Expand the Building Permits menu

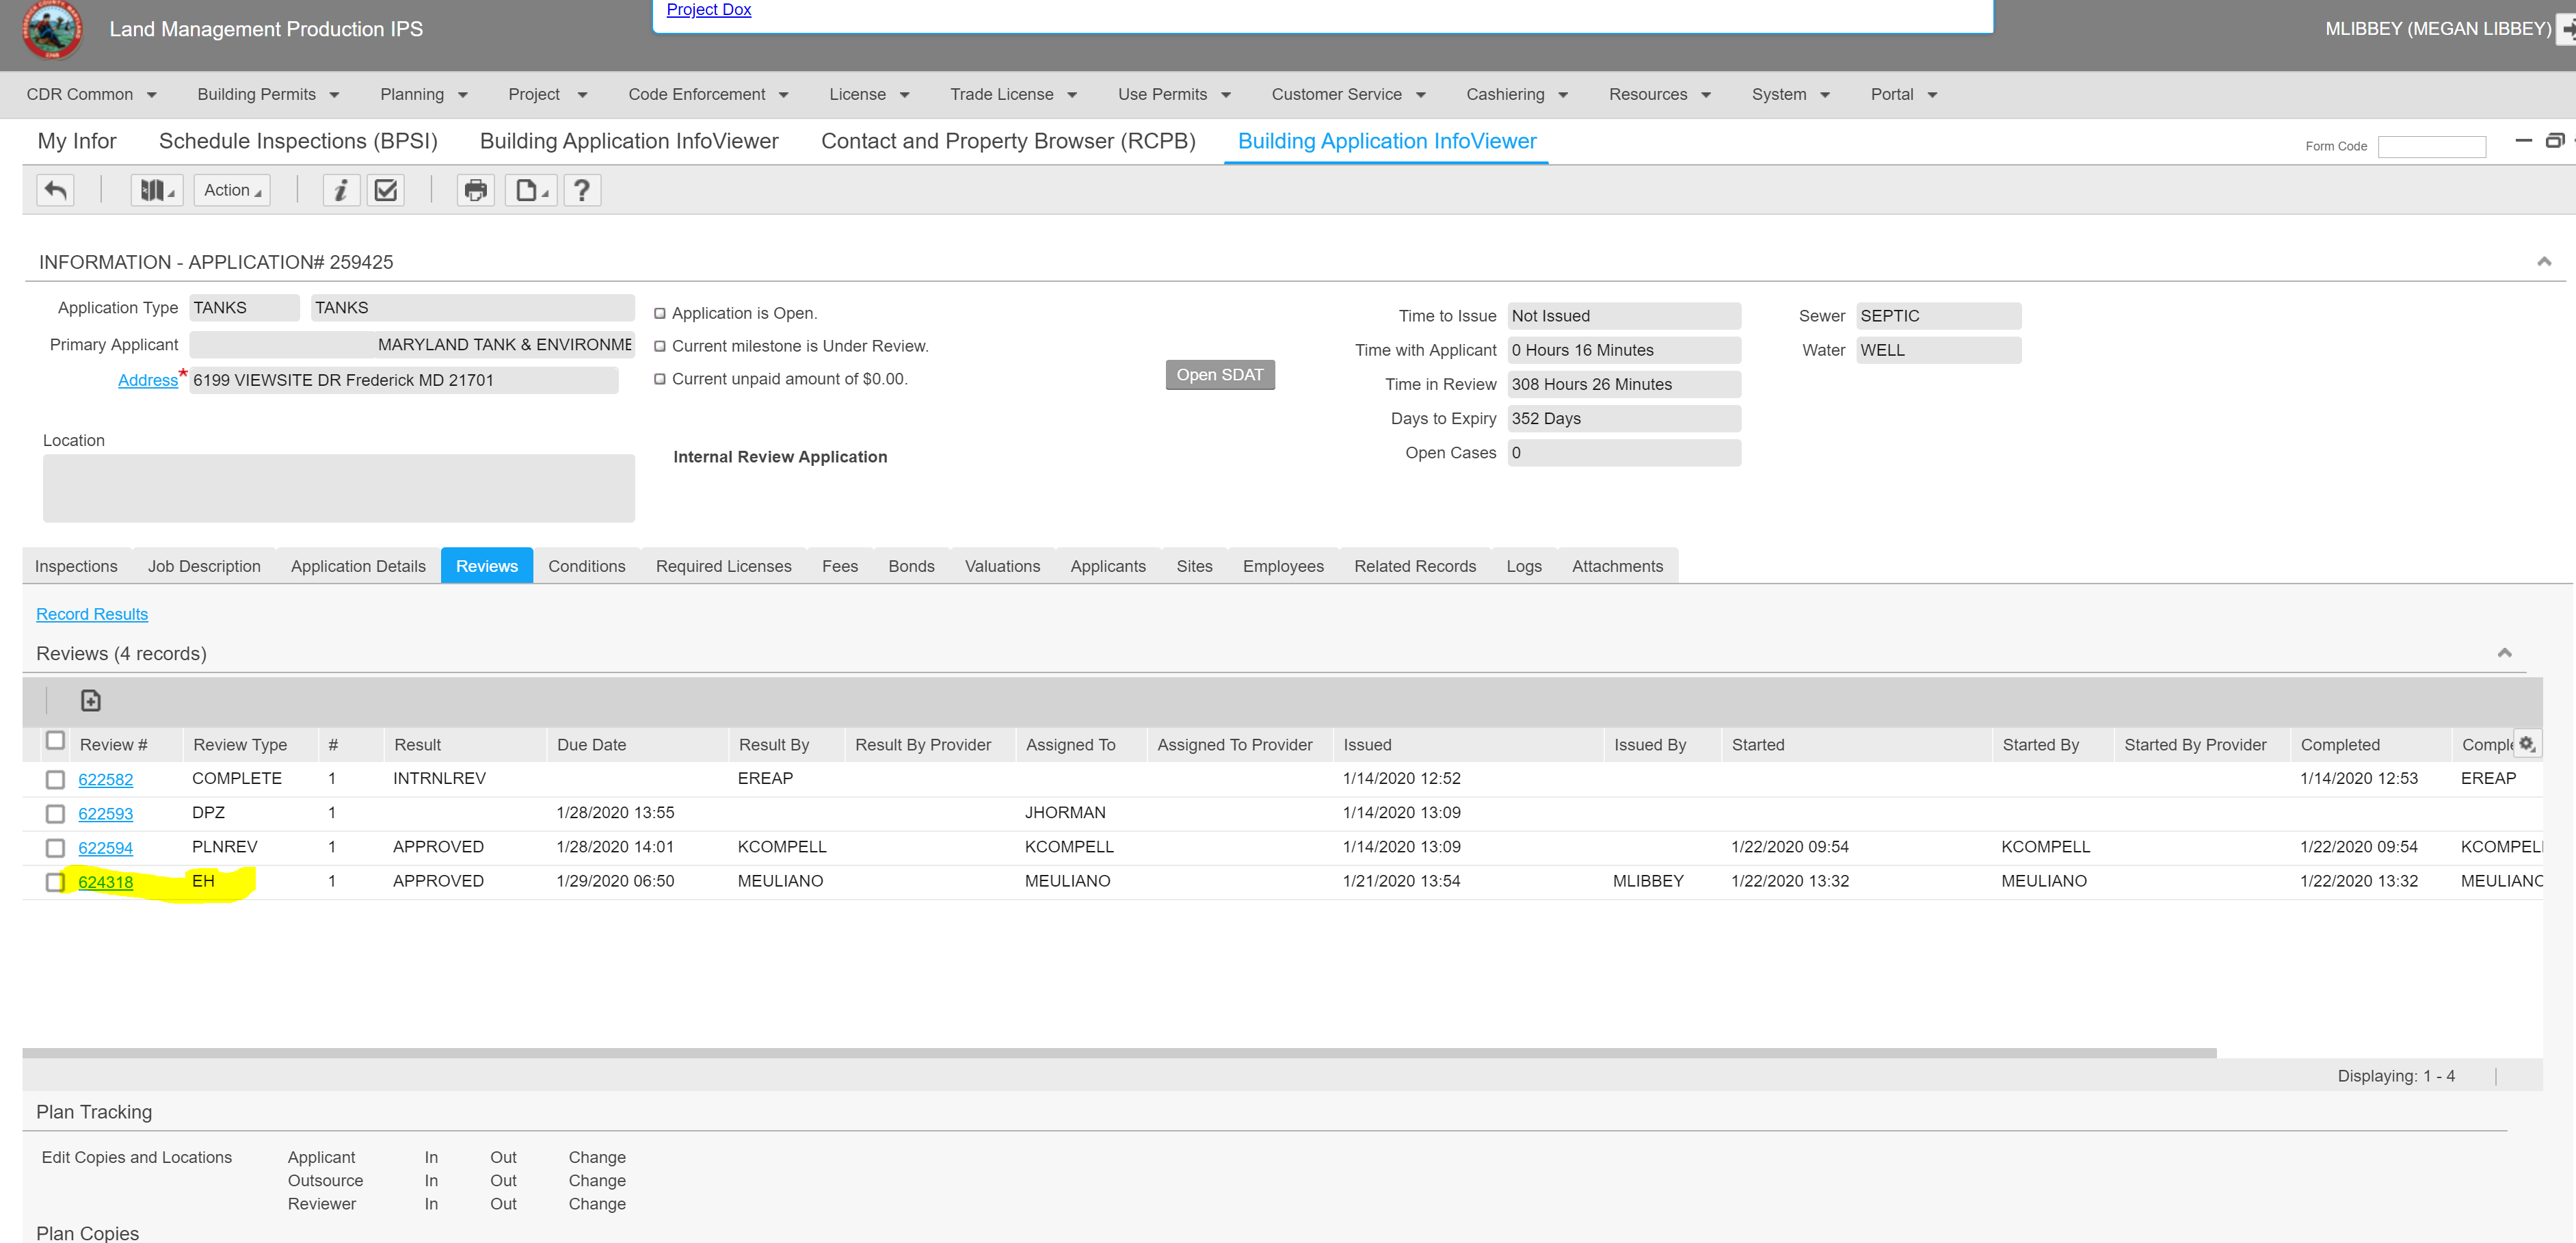268,94
